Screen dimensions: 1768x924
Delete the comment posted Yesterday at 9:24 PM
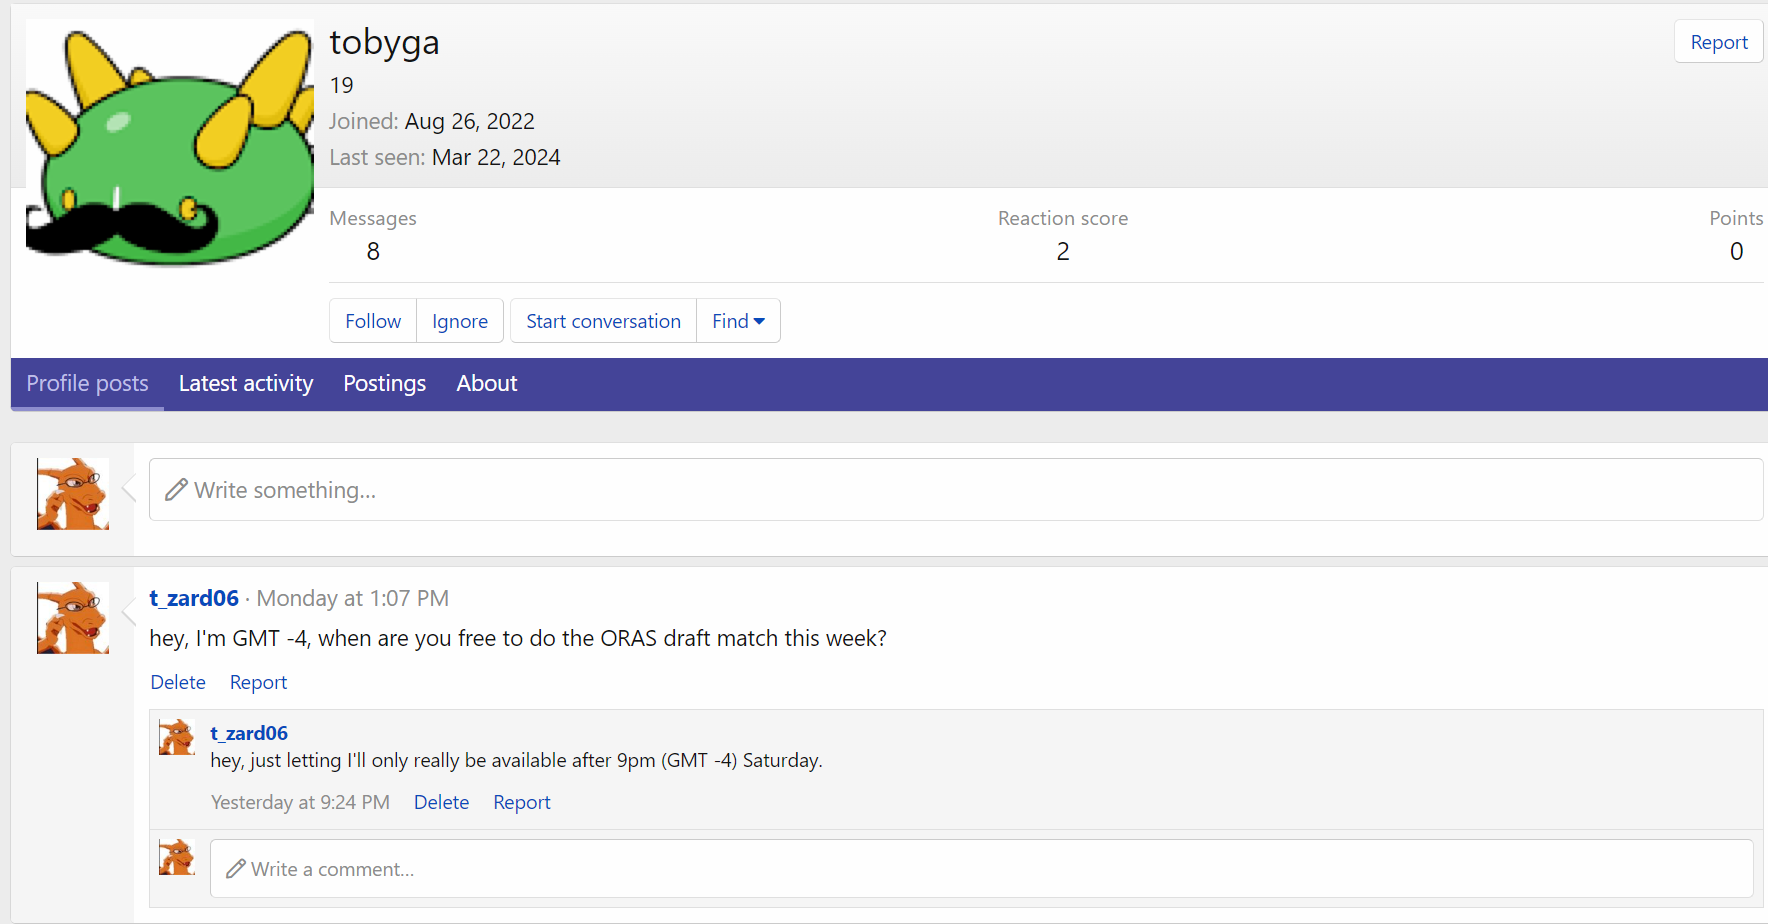[x=441, y=802]
